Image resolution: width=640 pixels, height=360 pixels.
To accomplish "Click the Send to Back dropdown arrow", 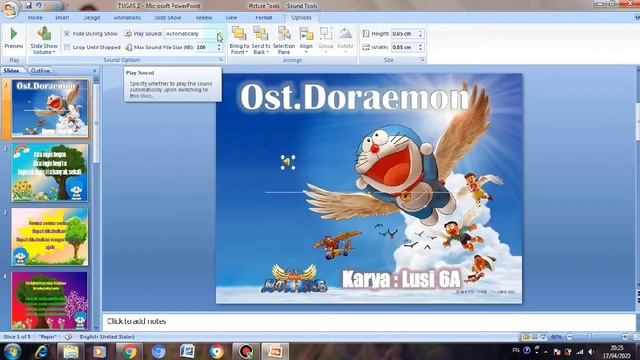I will [x=267, y=52].
